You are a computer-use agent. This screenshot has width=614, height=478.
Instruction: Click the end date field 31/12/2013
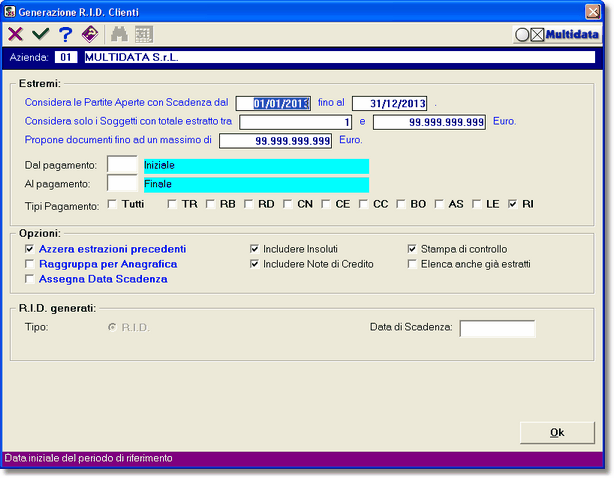coord(390,103)
